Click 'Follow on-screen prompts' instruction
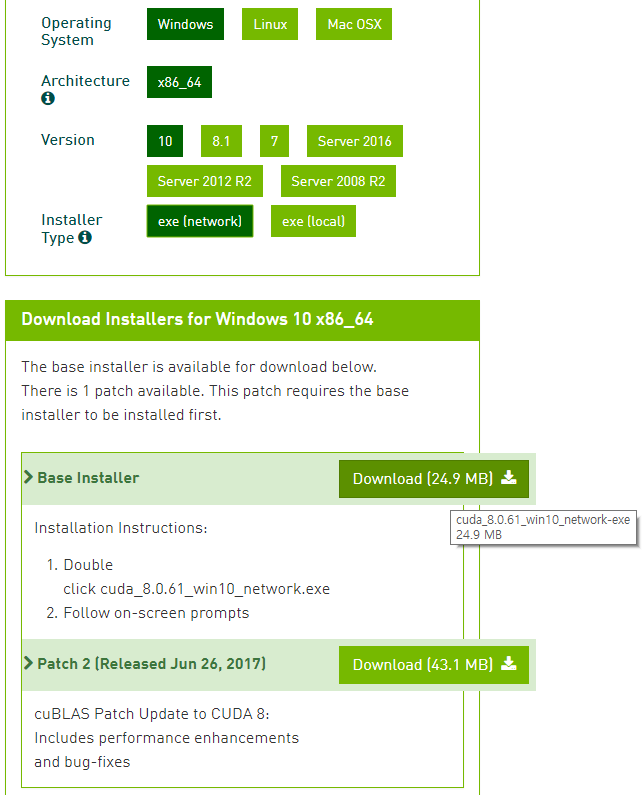The width and height of the screenshot is (643, 795). click(156, 613)
